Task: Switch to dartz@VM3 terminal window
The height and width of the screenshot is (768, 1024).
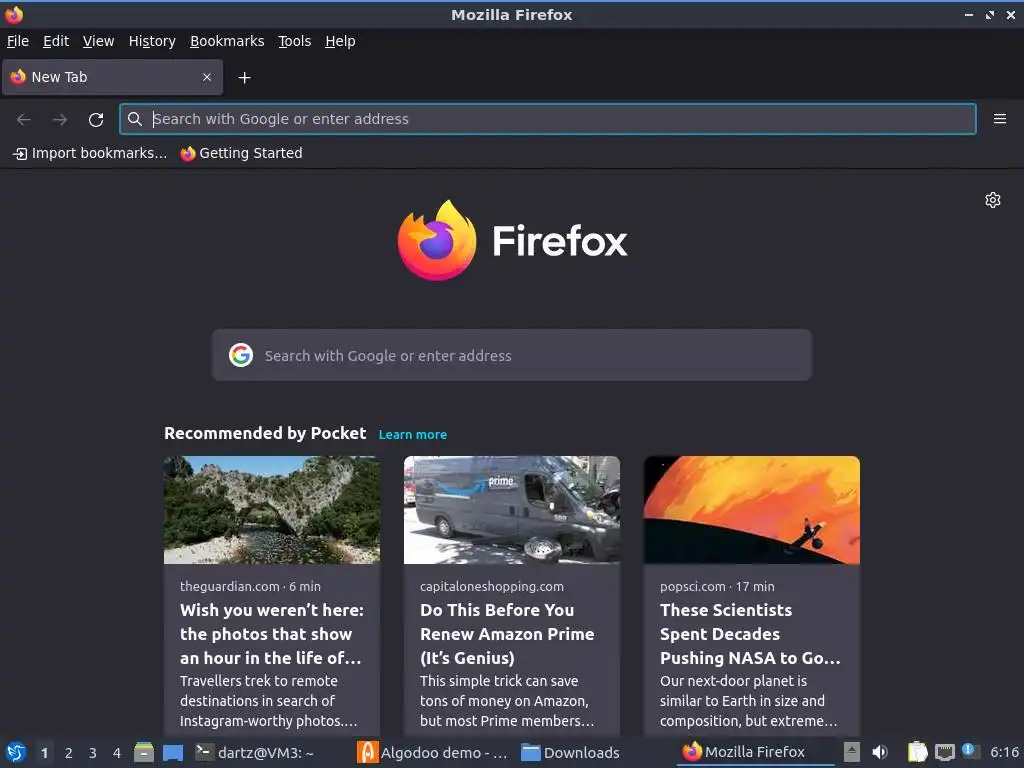Action: pyautogui.click(x=255, y=752)
